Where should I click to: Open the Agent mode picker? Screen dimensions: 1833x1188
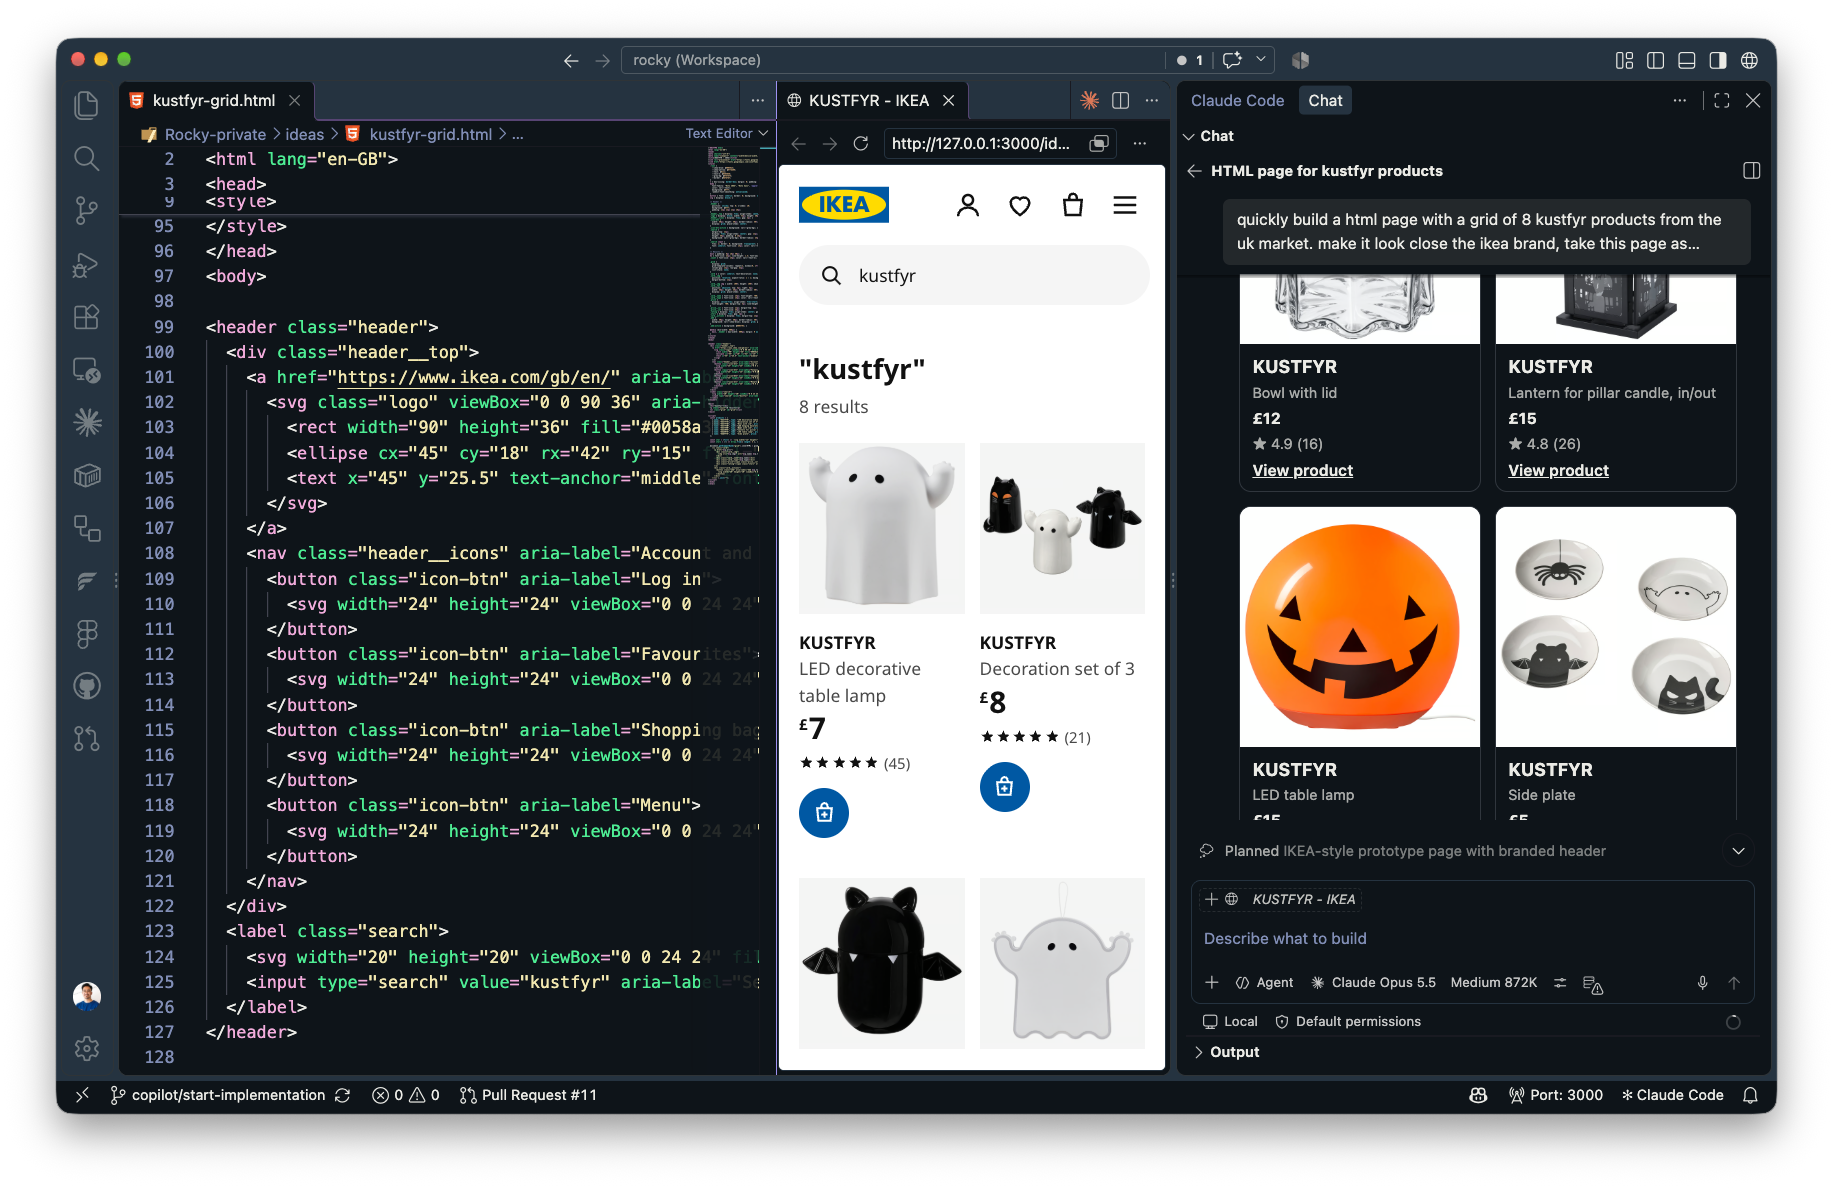point(1264,983)
